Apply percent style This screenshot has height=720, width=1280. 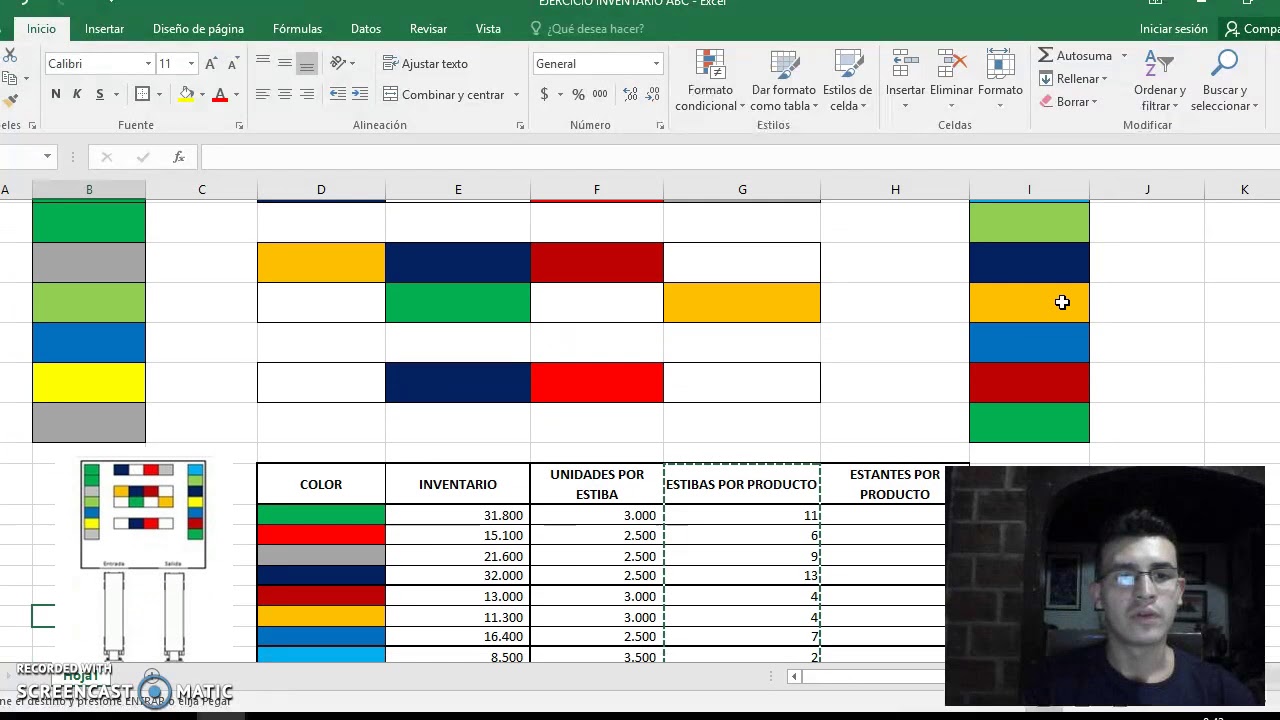pyautogui.click(x=578, y=94)
